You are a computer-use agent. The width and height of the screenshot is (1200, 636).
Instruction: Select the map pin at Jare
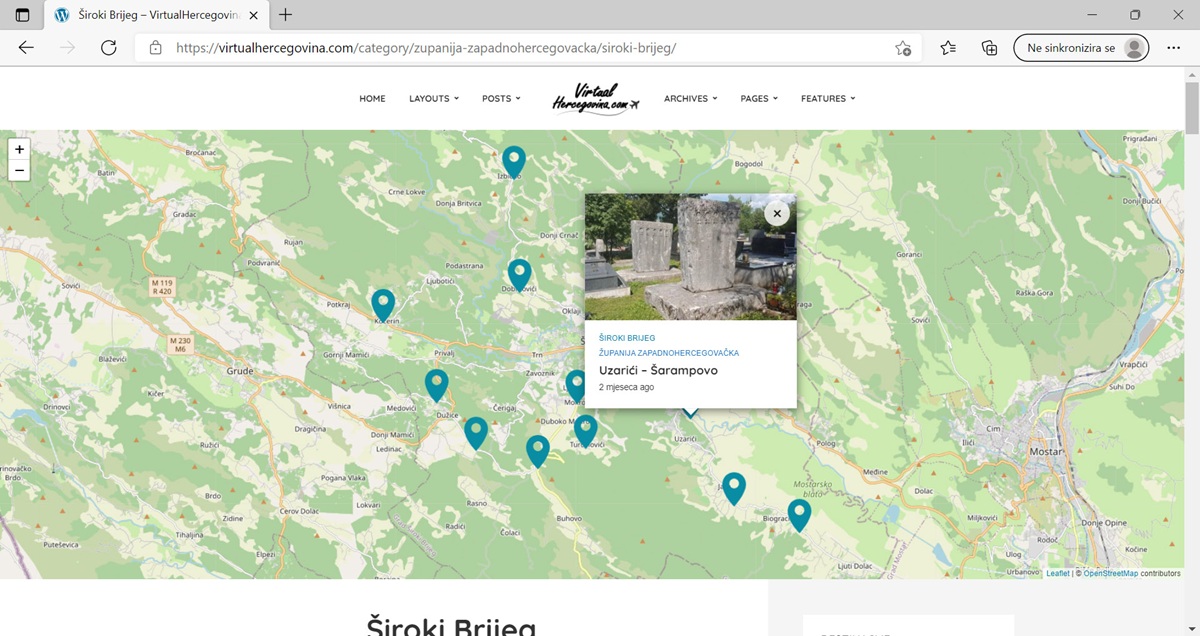(734, 488)
